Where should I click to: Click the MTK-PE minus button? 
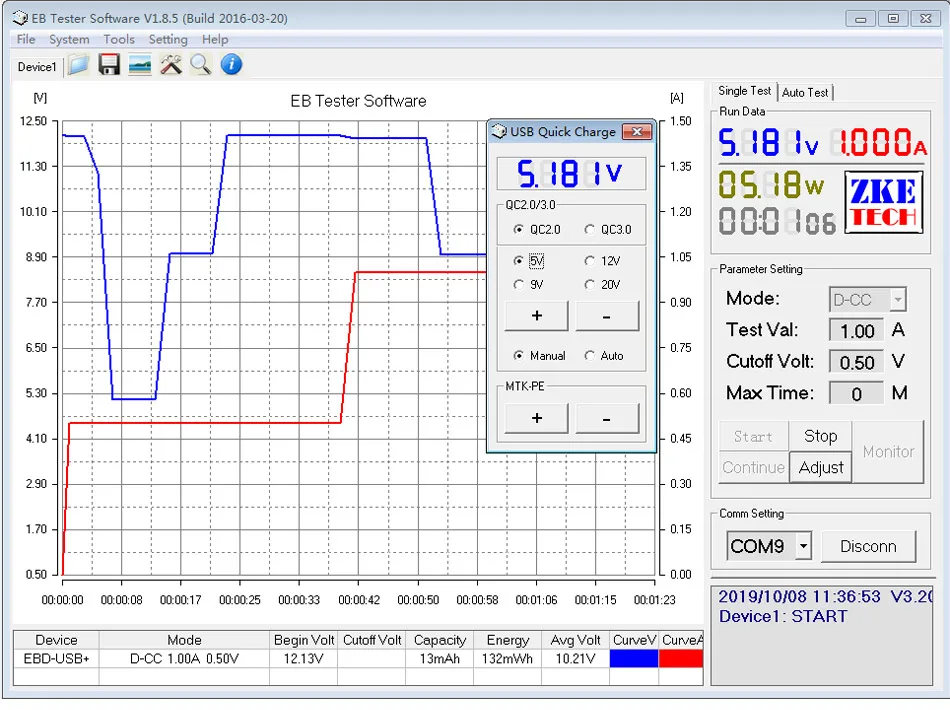[607, 419]
